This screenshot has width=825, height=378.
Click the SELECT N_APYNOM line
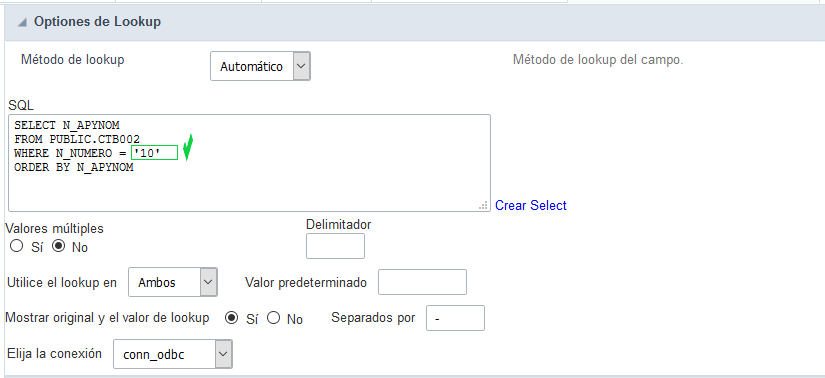coord(67,125)
